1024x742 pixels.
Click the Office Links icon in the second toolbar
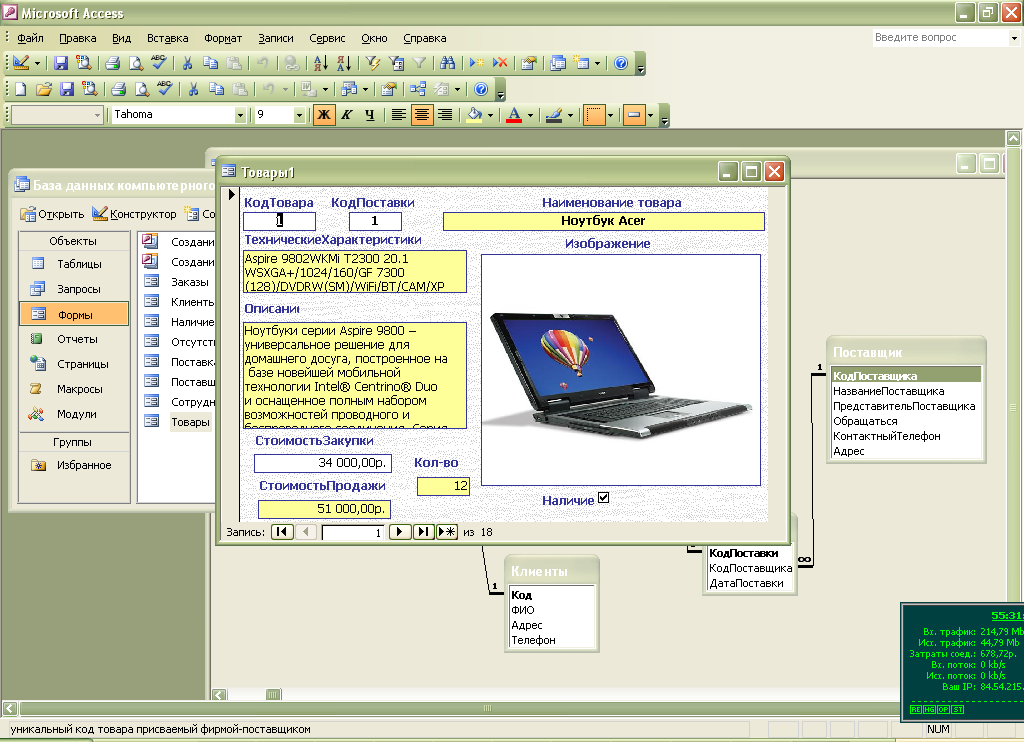[x=307, y=89]
